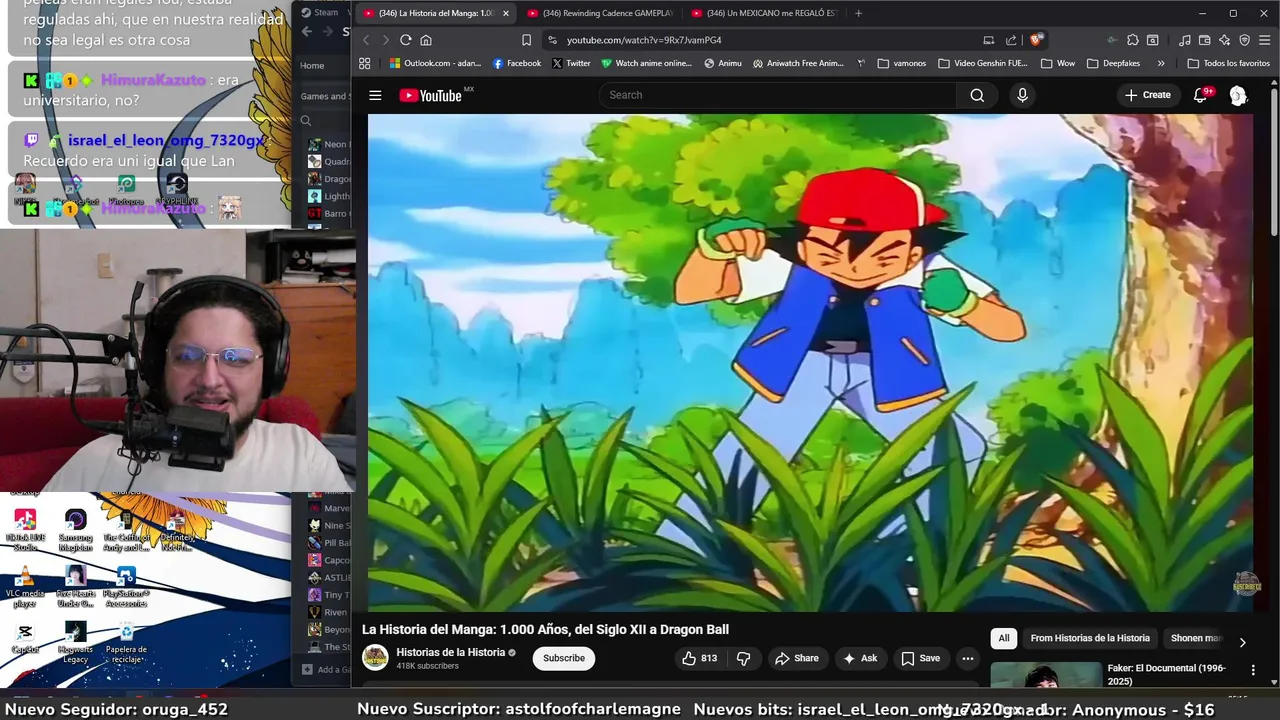This screenshot has height=720, width=1280.
Task: Go to the browser home page
Action: point(426,40)
